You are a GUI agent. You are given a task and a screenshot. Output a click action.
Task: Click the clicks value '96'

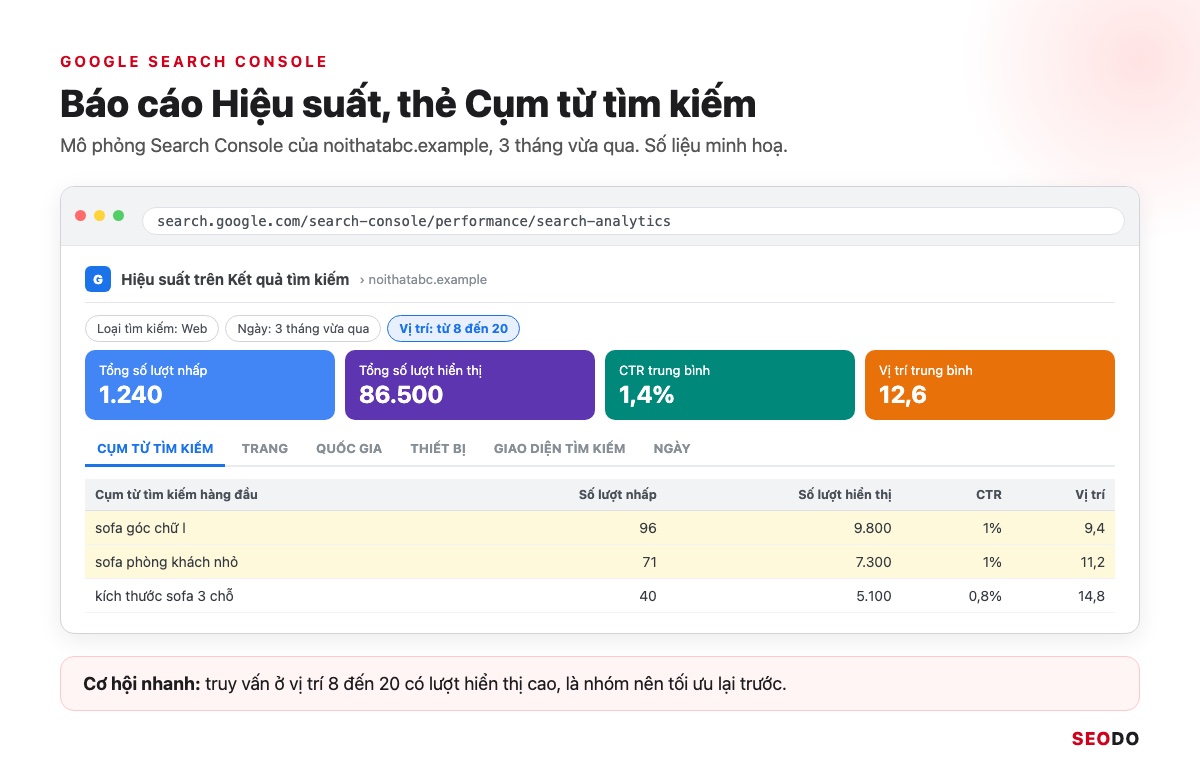(647, 528)
